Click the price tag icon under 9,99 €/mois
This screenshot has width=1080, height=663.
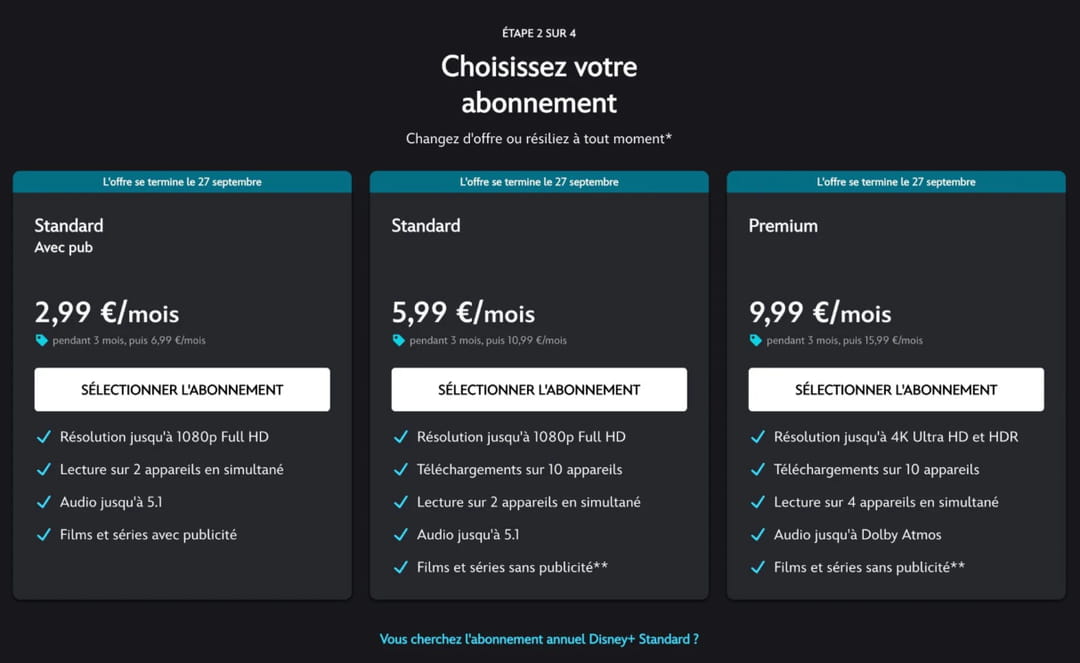756,340
